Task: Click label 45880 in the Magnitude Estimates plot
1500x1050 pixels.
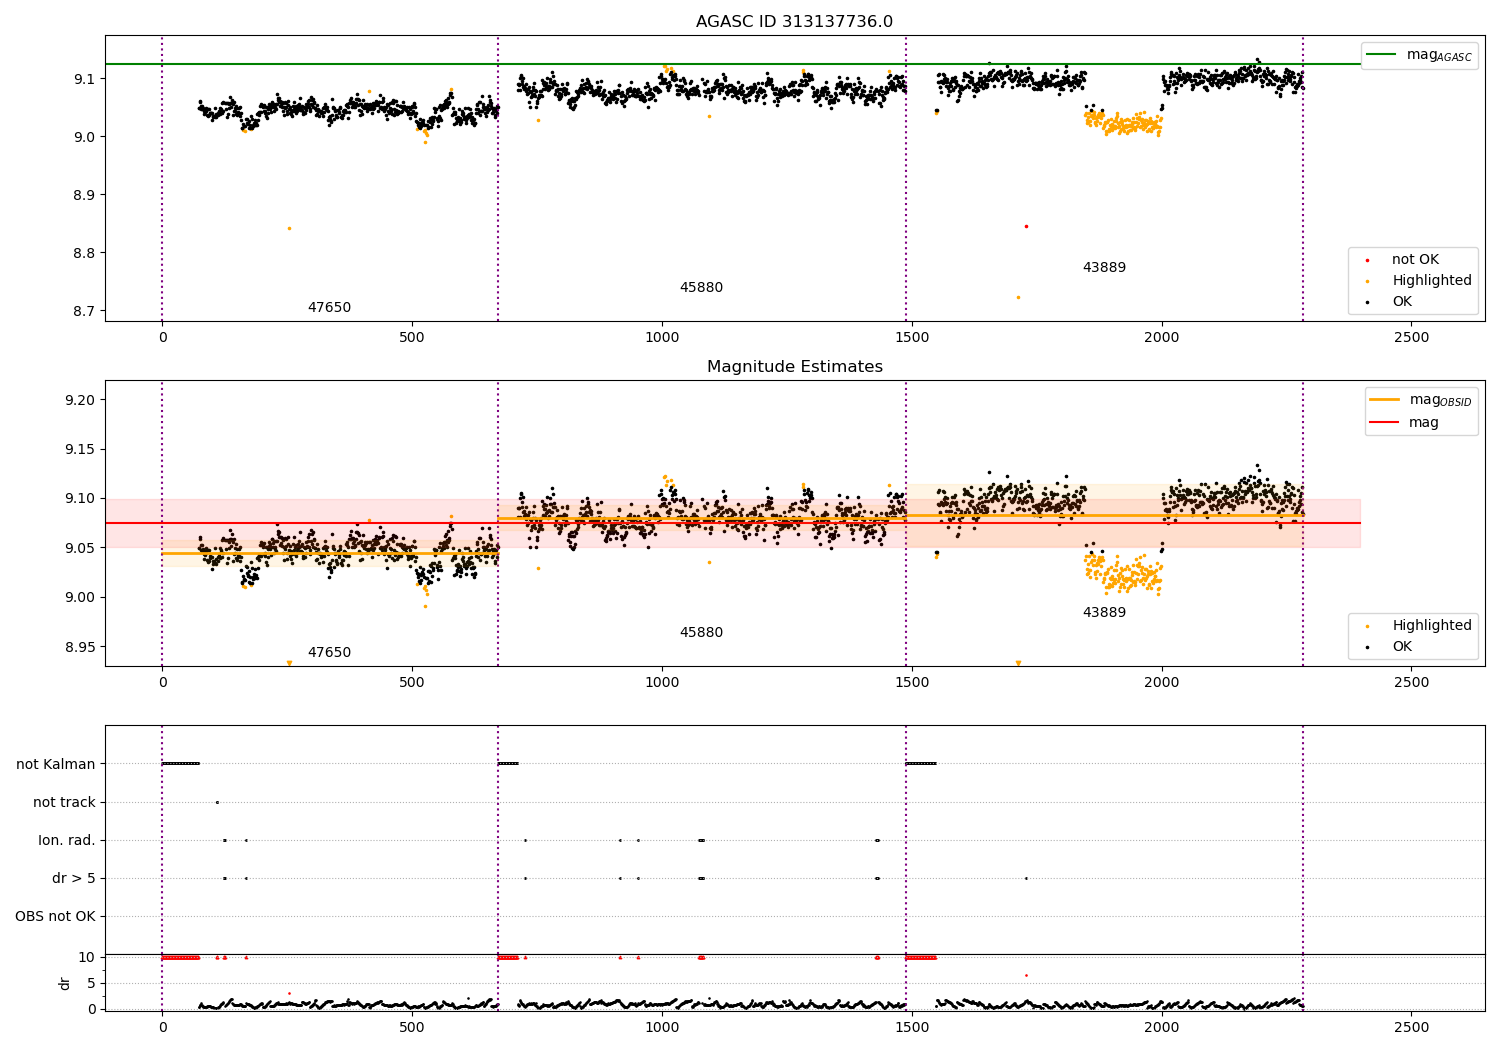Action: pyautogui.click(x=701, y=633)
